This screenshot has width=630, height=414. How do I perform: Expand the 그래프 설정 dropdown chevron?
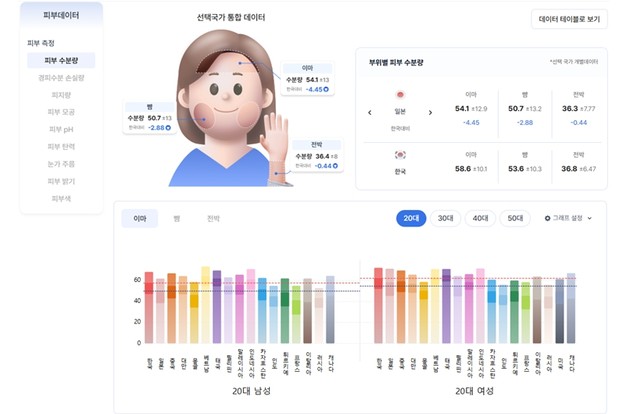(590, 218)
